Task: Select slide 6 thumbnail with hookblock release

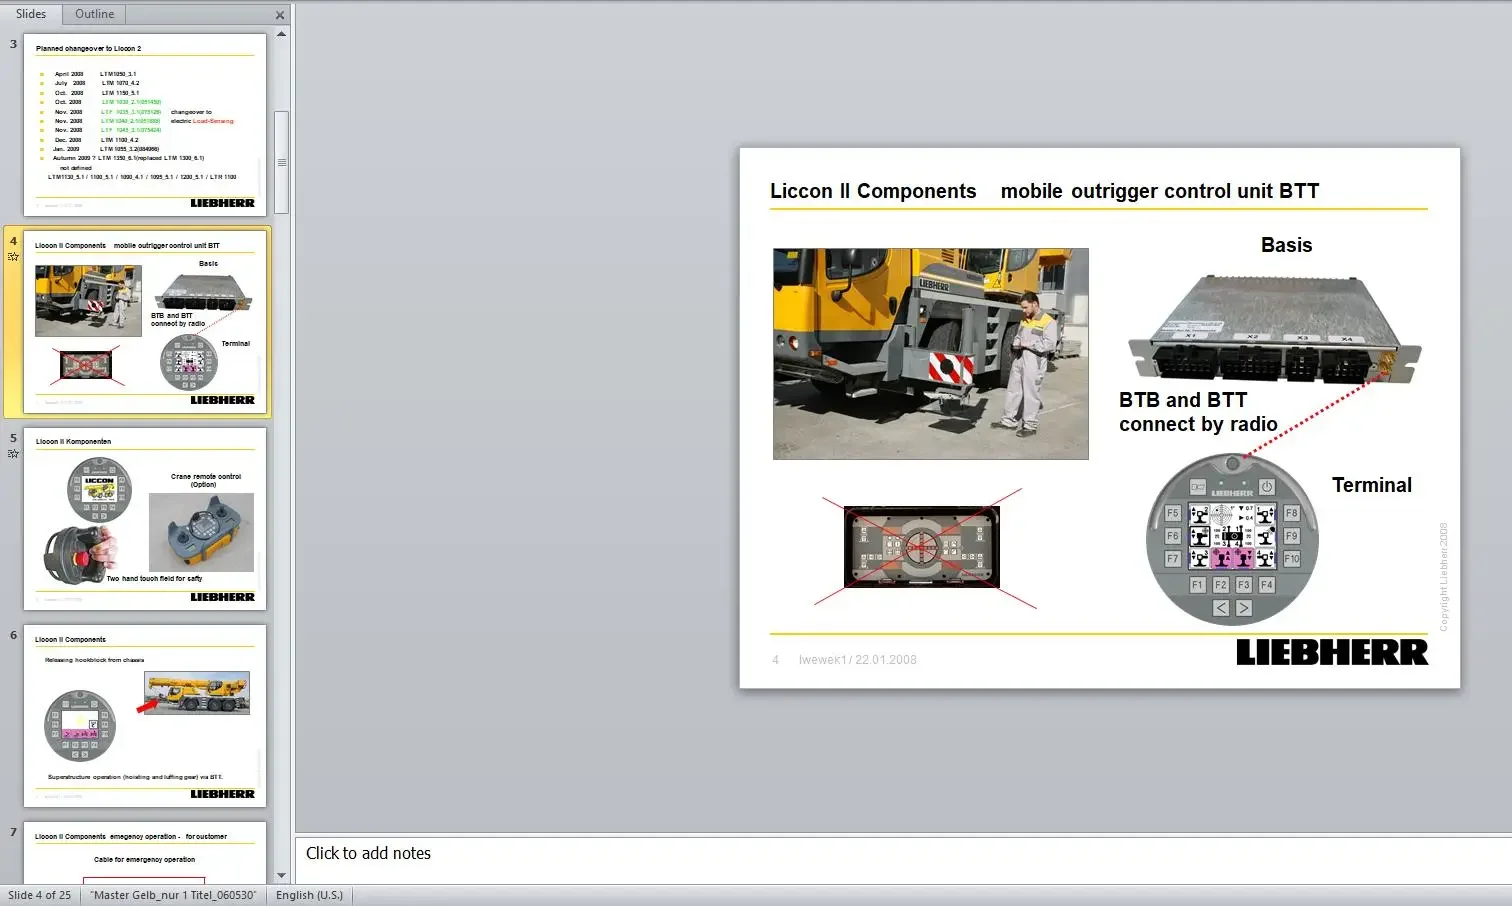Action: 145,715
